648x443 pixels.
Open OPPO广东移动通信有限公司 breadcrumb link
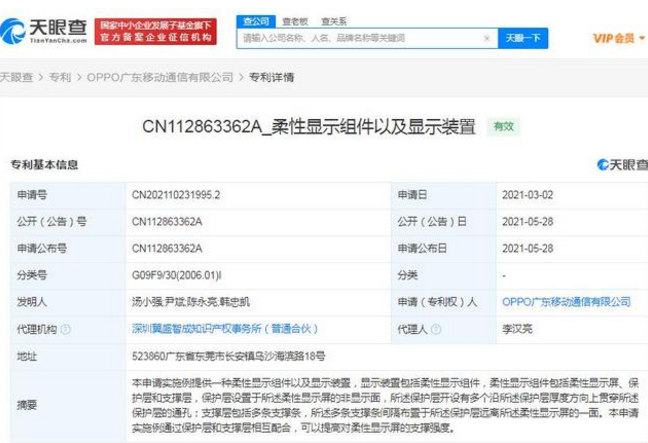point(160,77)
